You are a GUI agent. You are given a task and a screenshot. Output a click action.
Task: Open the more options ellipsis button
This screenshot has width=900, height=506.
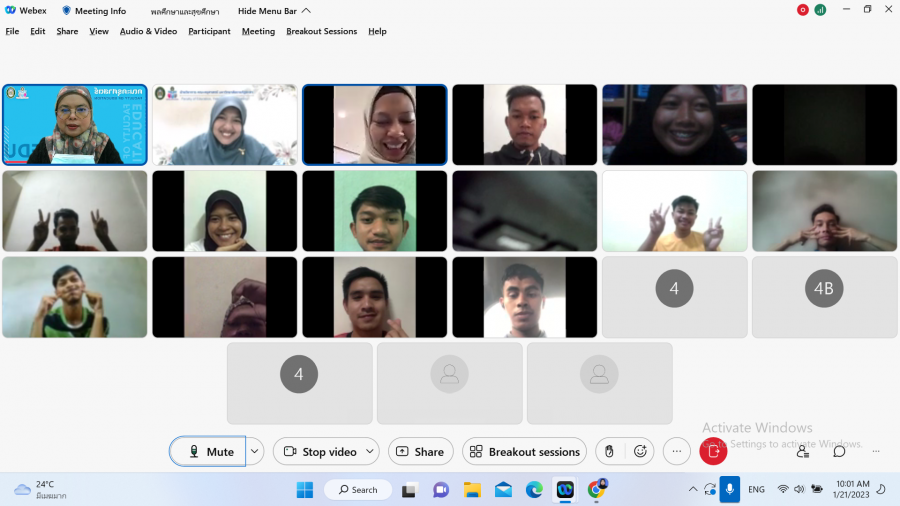(677, 452)
